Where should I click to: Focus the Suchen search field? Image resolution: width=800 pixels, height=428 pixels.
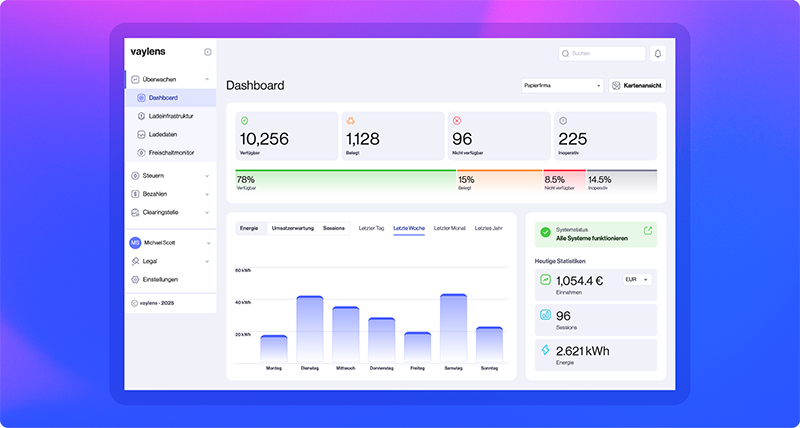point(602,54)
